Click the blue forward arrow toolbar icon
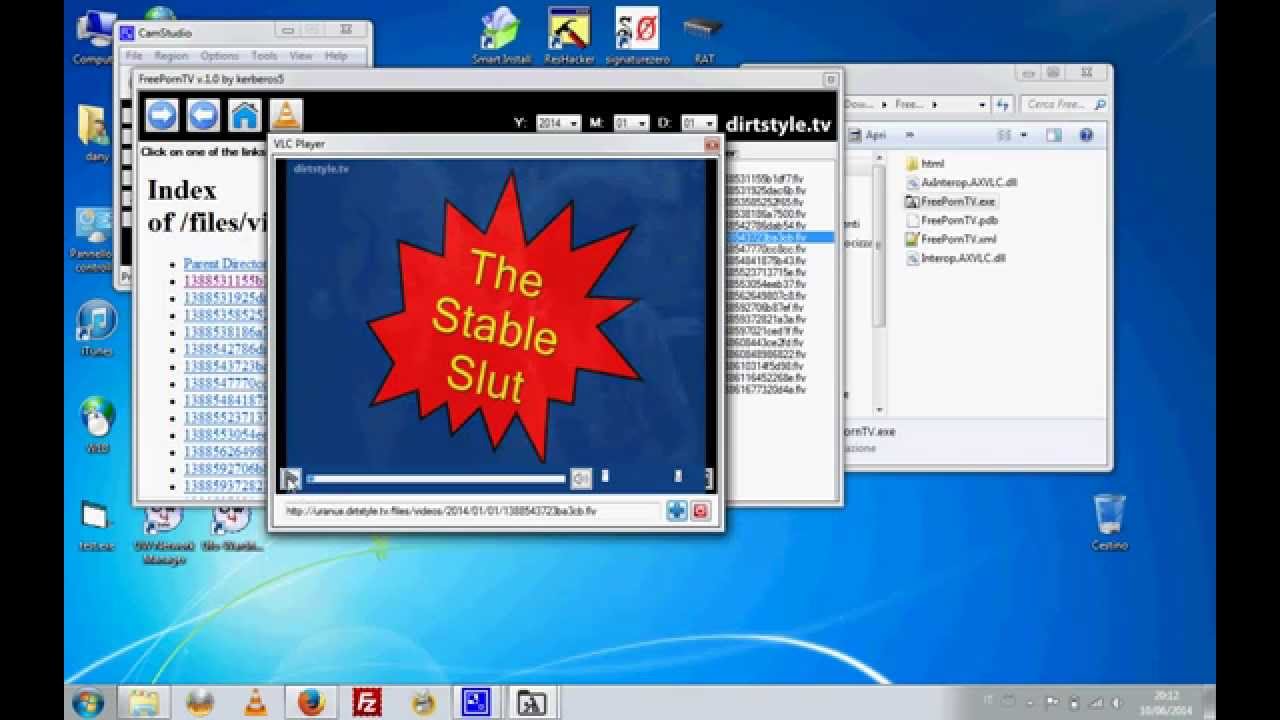Screen dimensions: 1280x720 pos(162,115)
